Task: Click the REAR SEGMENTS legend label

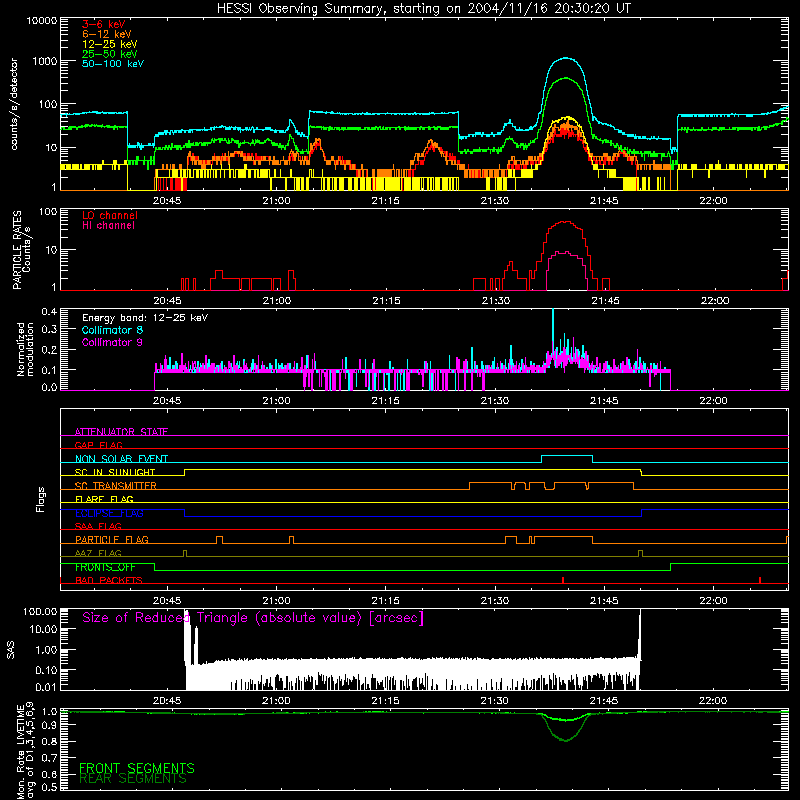Action: click(133, 779)
